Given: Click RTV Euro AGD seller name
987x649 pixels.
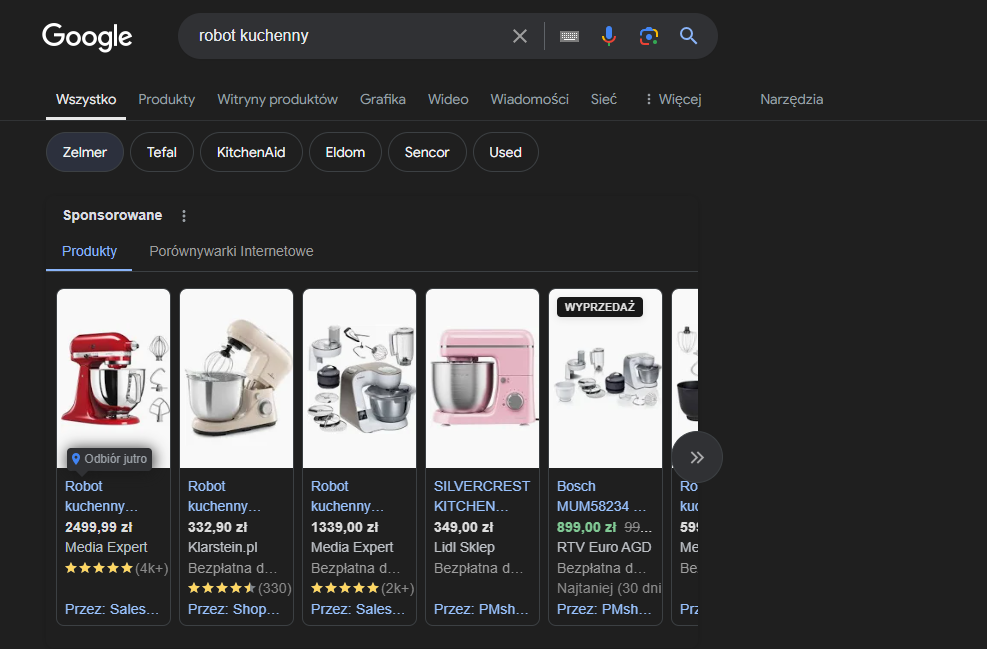Looking at the screenshot, I should pos(604,548).
